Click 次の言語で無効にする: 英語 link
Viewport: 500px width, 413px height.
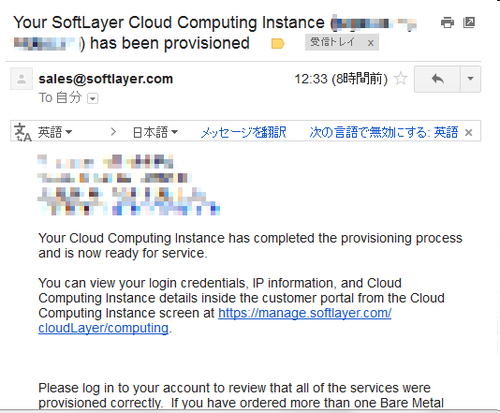coord(384,132)
